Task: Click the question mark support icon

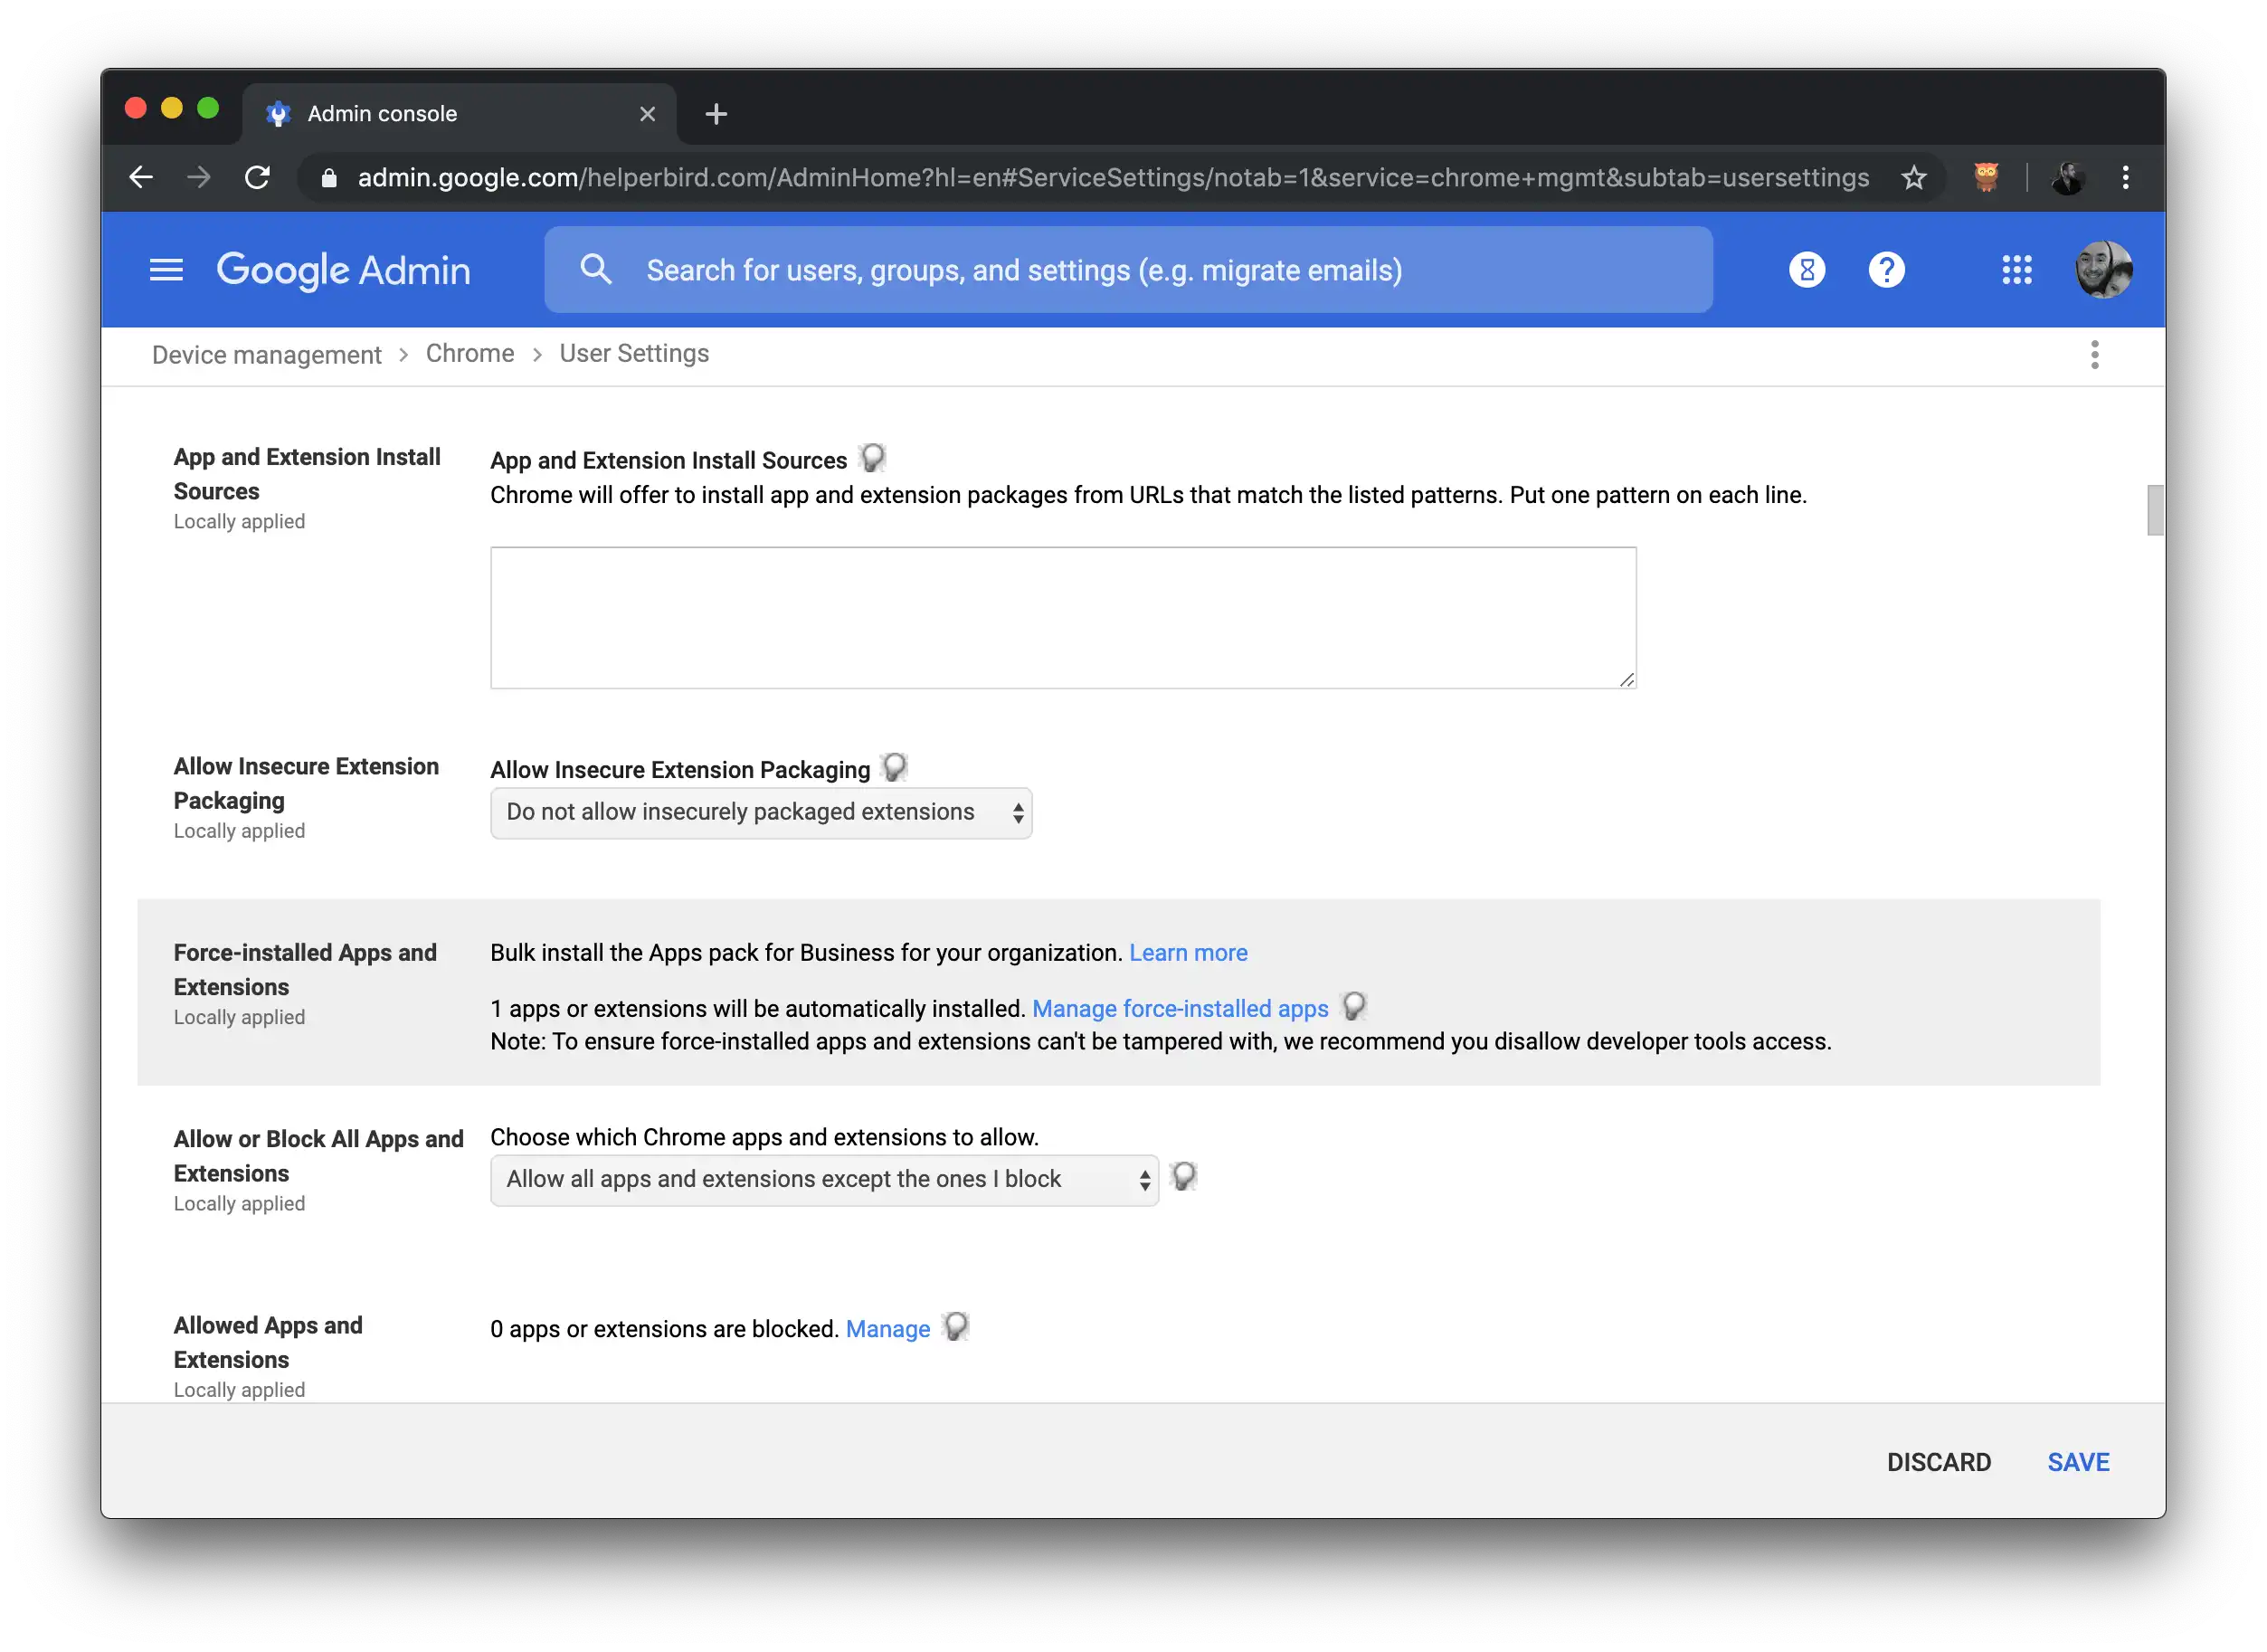Action: click(1889, 271)
